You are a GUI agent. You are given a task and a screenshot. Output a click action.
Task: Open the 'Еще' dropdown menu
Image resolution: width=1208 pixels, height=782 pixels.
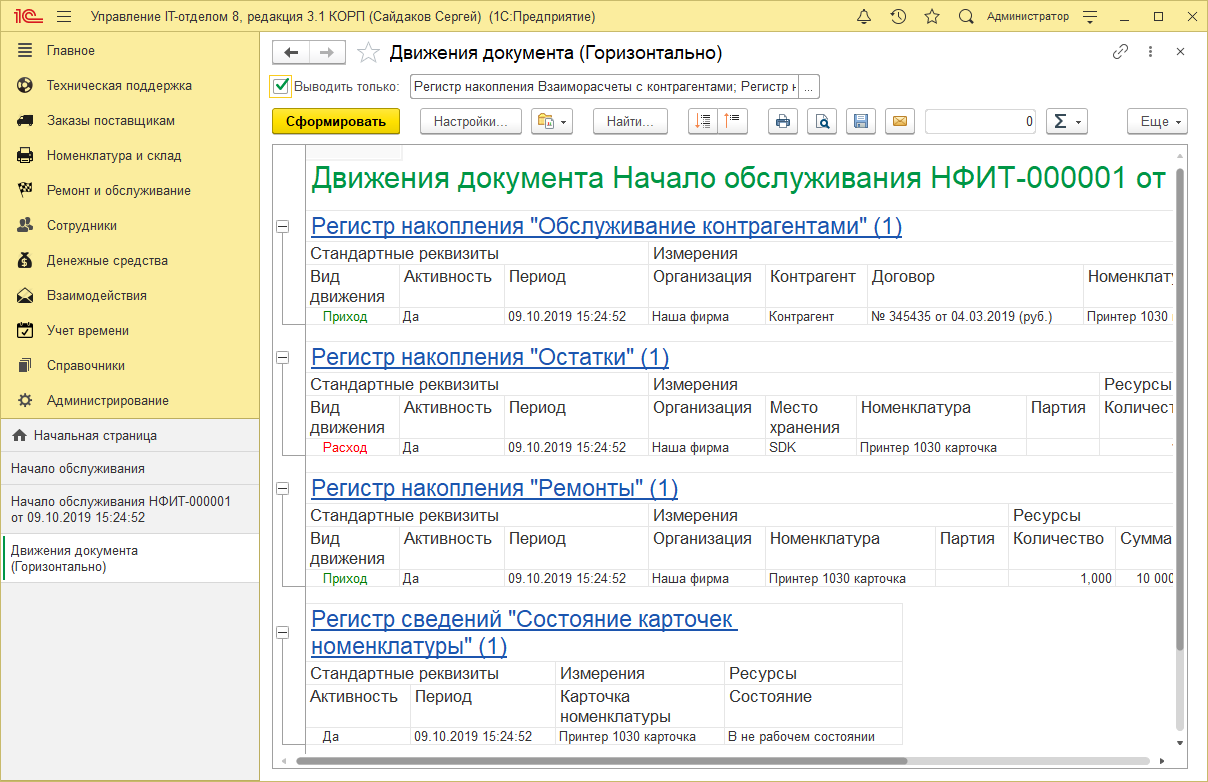[1156, 121]
